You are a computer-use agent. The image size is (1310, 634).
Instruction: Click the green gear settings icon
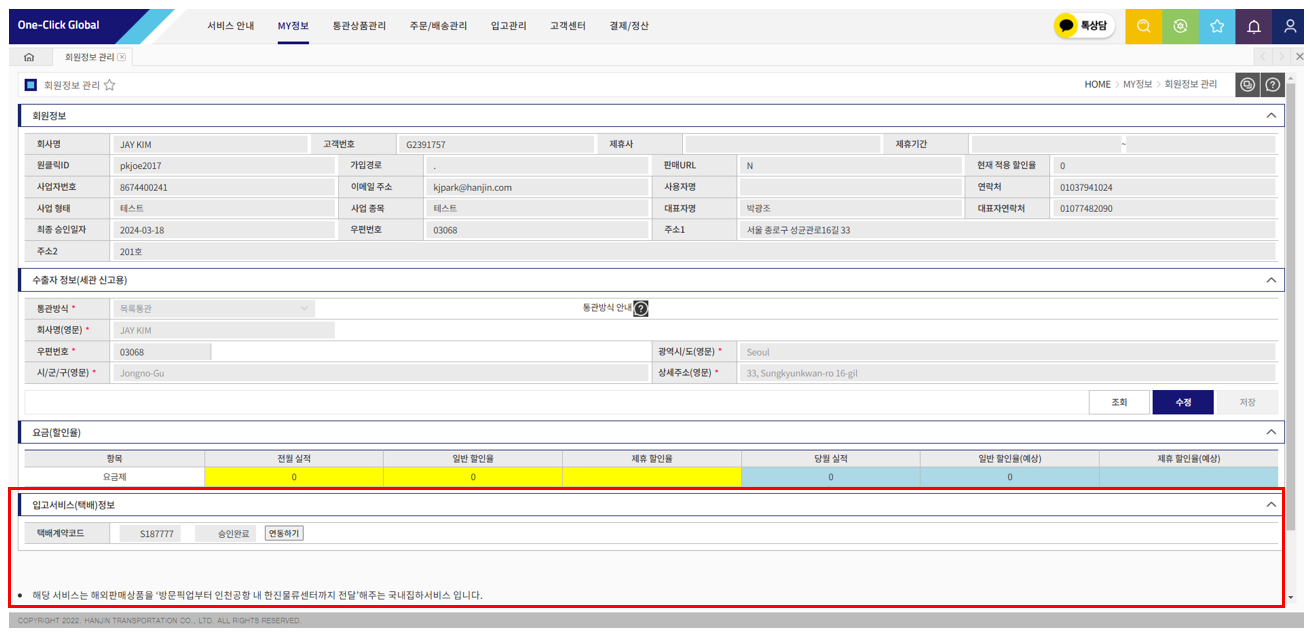tap(1180, 26)
